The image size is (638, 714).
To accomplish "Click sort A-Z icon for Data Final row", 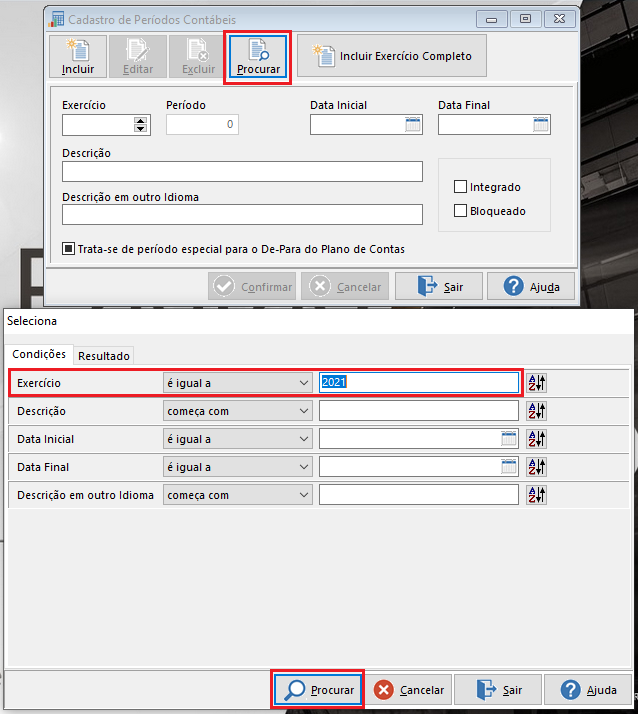I will 536,467.
